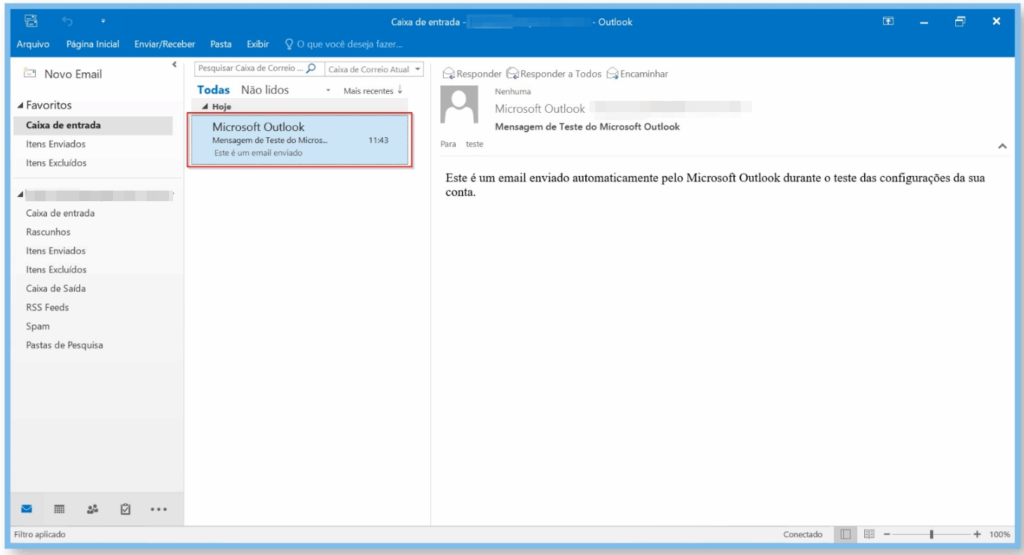Open the Rascunhos folder
Viewport: 1024px width, 555px height.
click(47, 232)
